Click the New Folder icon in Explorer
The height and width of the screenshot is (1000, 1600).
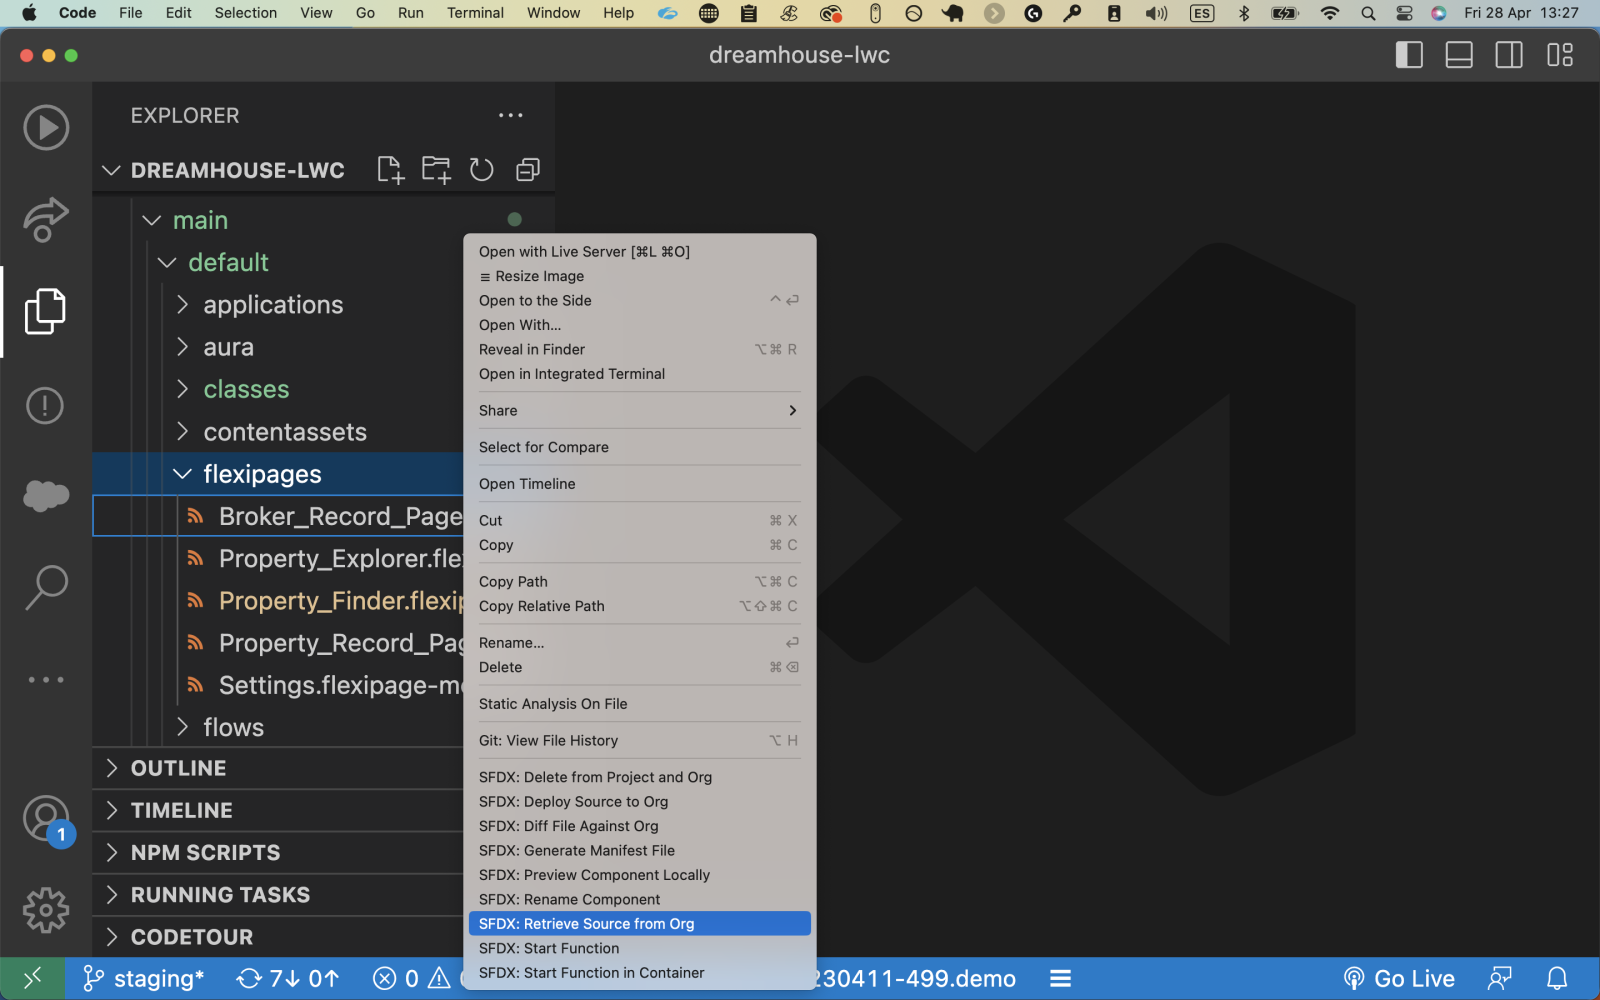[x=436, y=170]
